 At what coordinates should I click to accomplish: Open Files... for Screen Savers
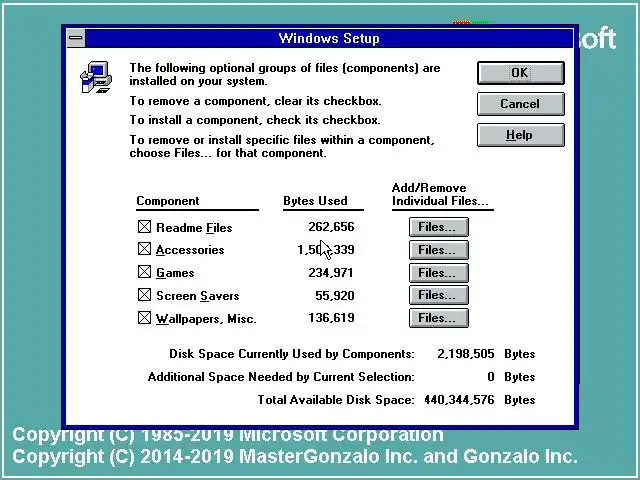point(438,295)
